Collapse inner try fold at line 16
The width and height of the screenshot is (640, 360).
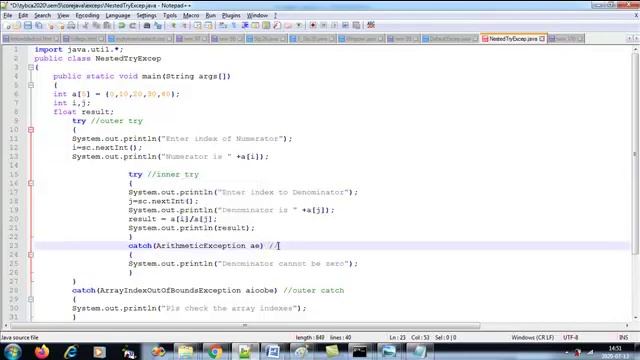(31, 183)
